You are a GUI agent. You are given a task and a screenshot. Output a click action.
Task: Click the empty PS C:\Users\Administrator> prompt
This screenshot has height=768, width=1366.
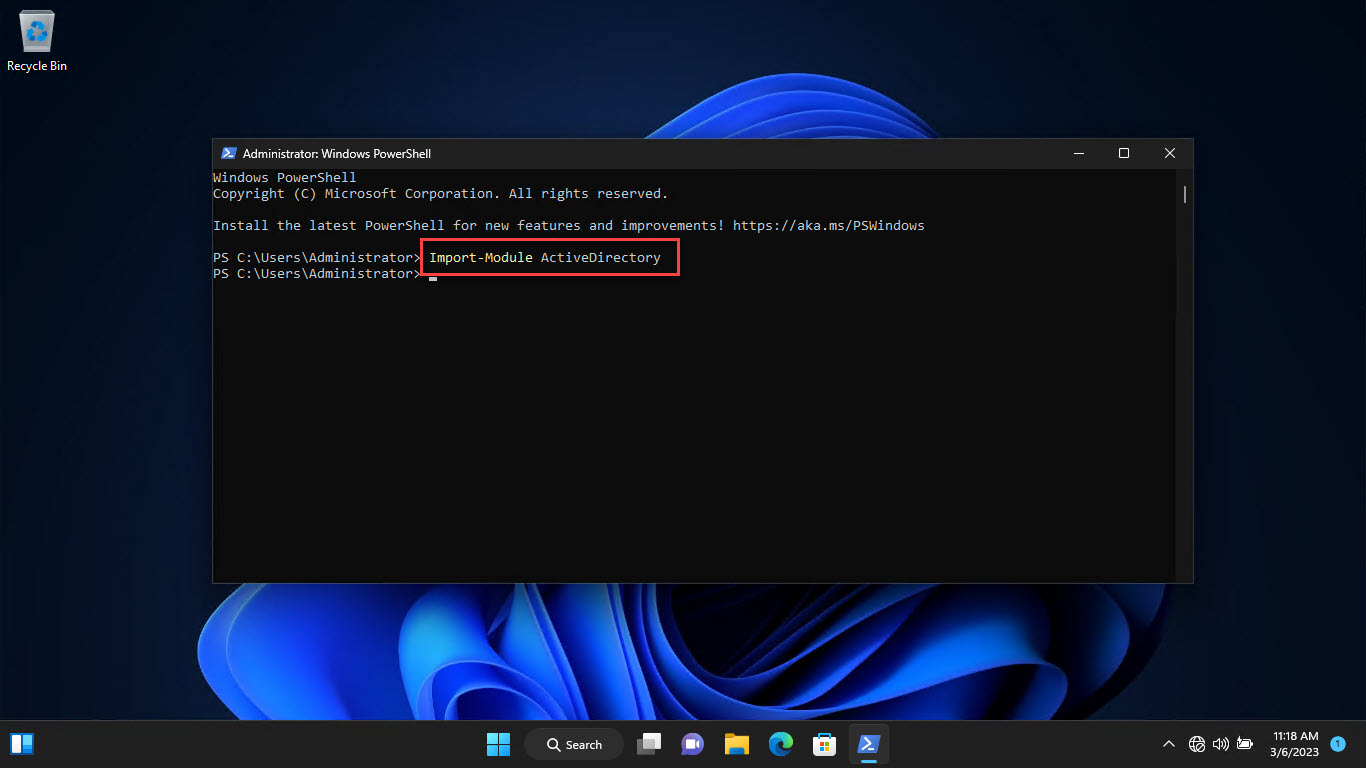click(x=317, y=274)
